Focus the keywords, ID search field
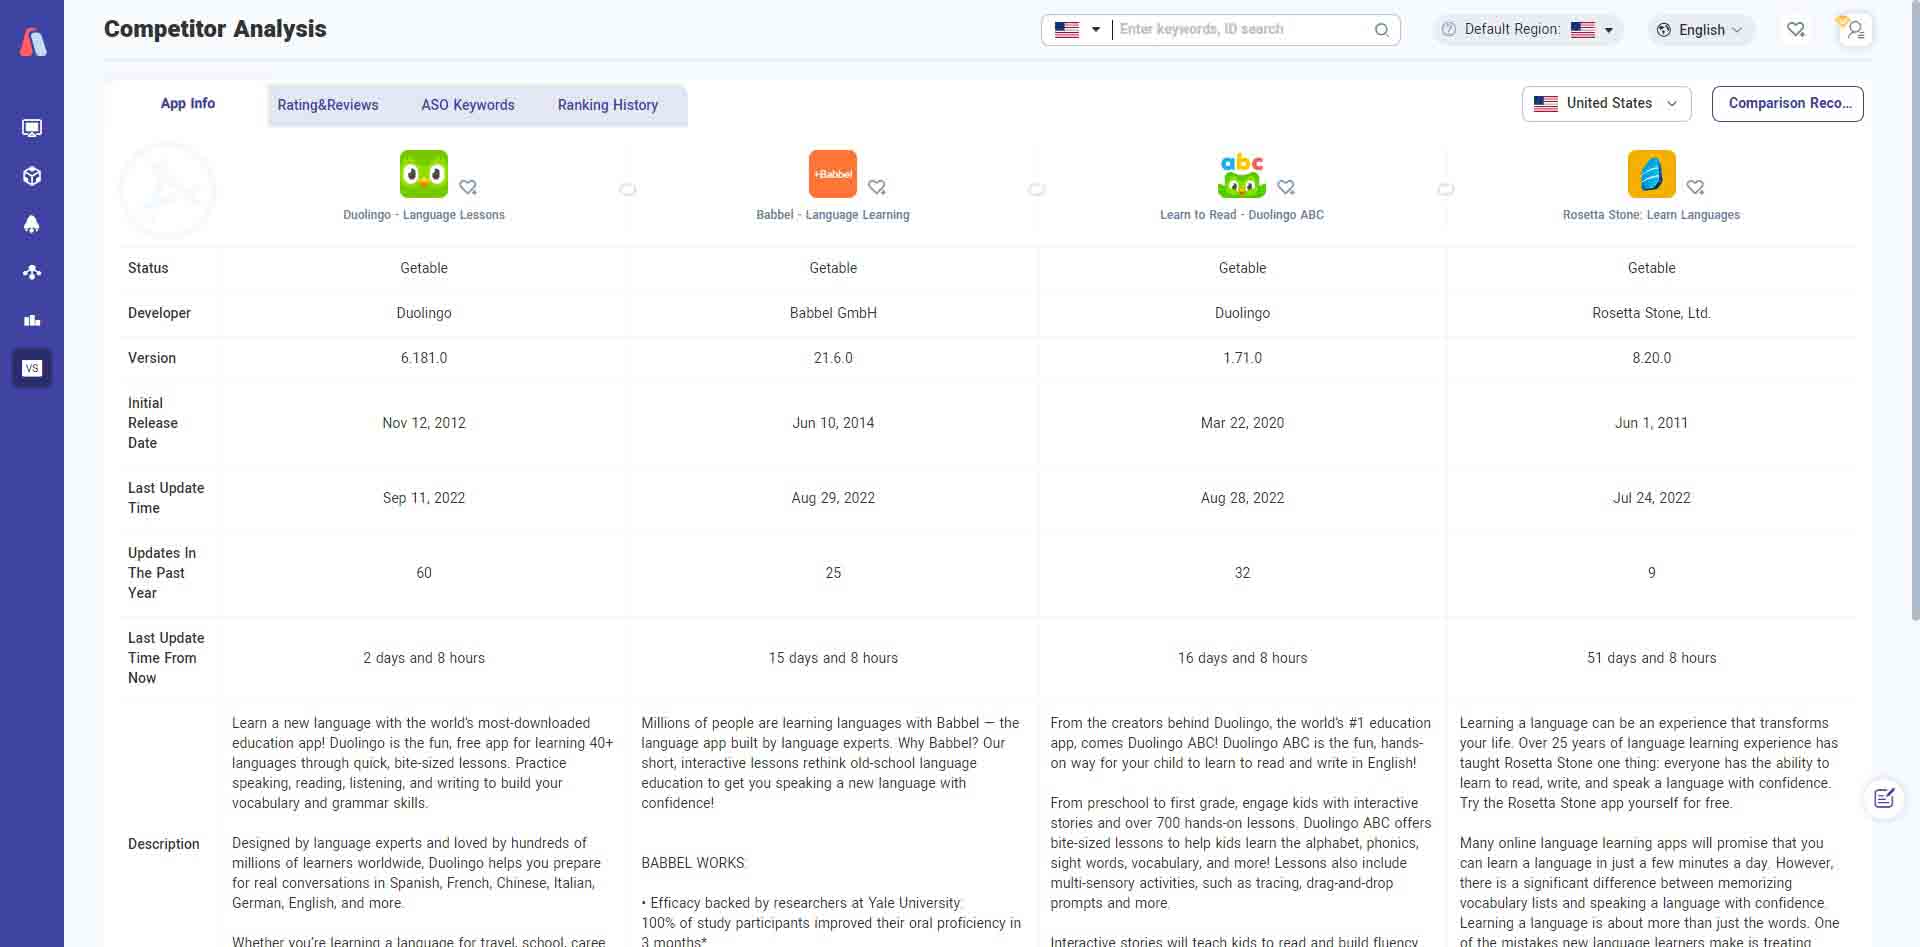The width and height of the screenshot is (1920, 947). pos(1242,30)
